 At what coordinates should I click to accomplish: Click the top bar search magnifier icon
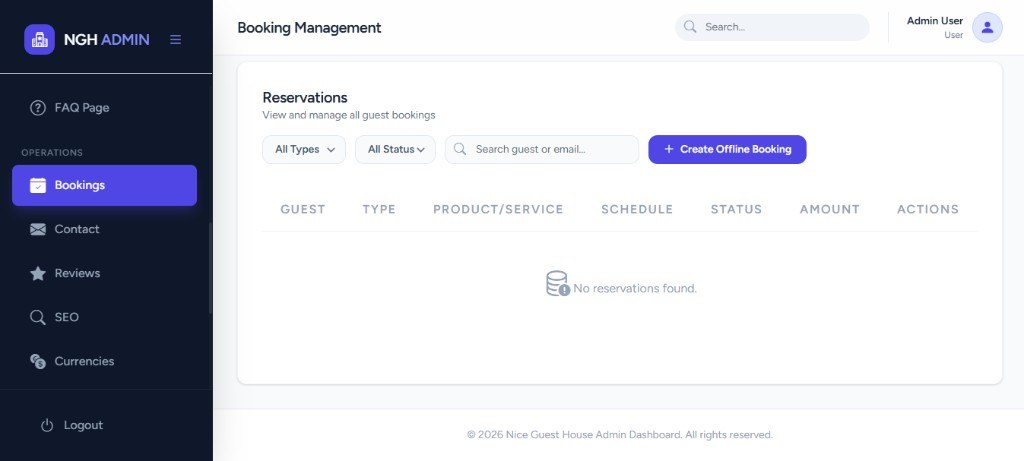690,27
